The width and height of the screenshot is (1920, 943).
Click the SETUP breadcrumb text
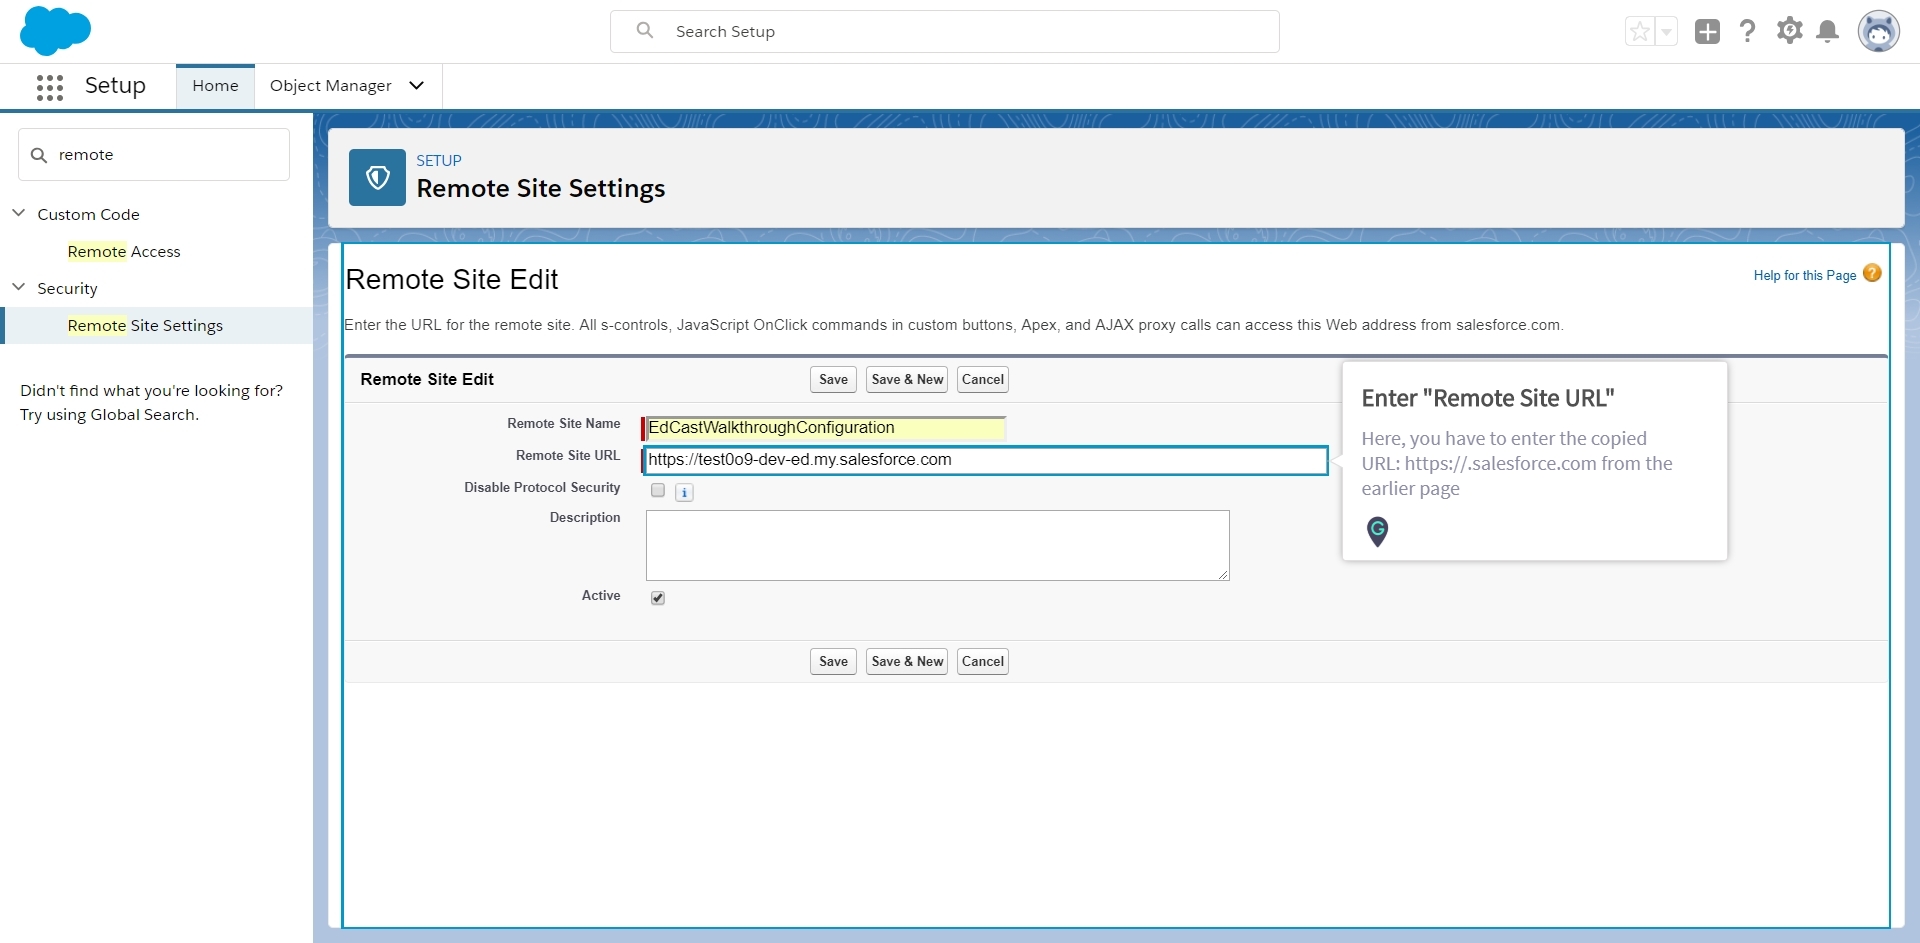click(x=439, y=161)
